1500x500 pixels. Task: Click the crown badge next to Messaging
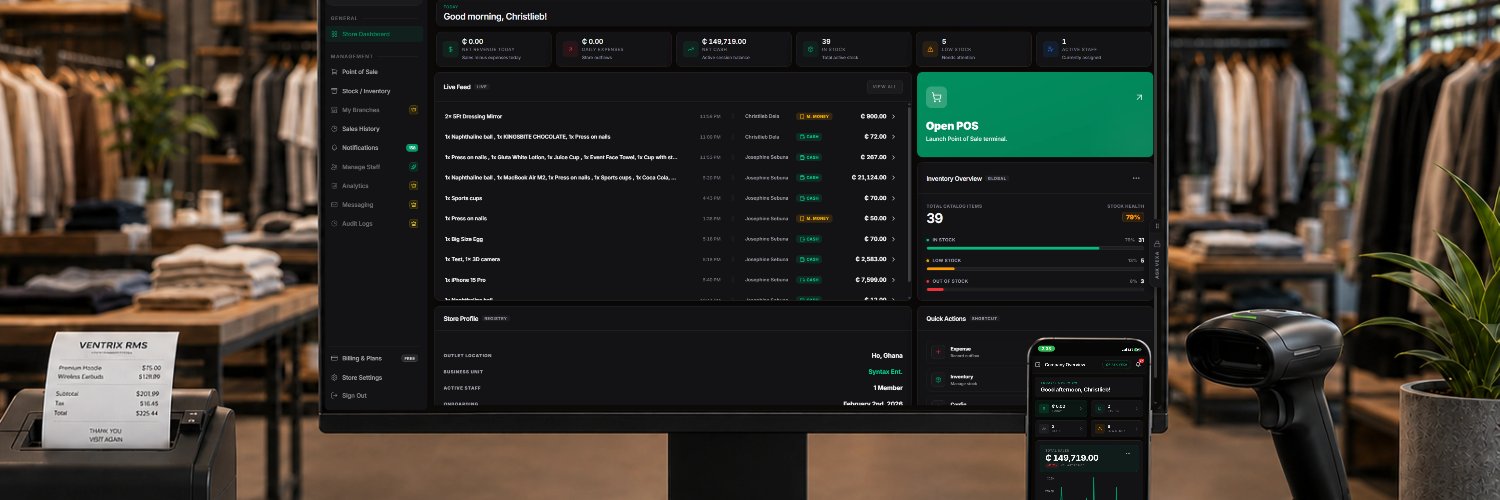tap(413, 205)
